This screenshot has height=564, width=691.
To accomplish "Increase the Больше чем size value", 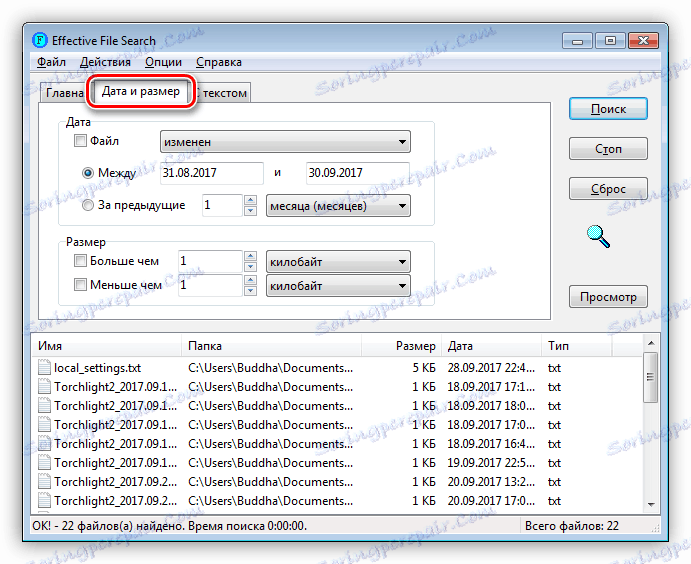I will click(250, 256).
